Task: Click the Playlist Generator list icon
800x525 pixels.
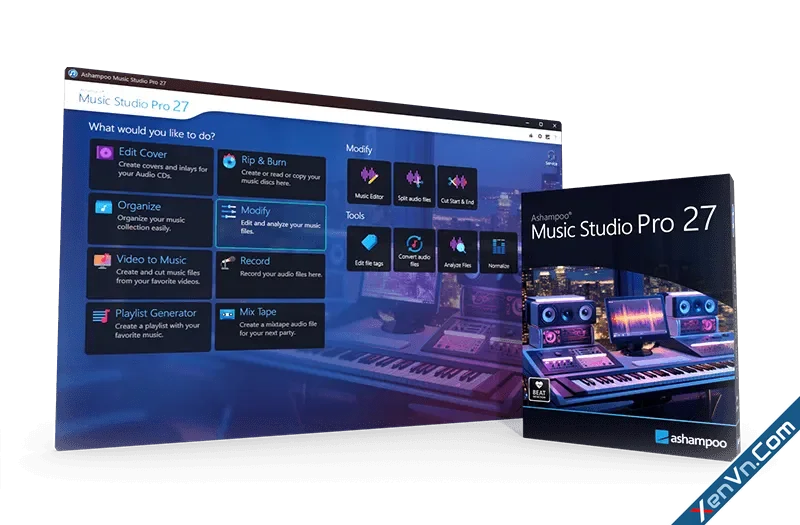Action: pos(101,315)
